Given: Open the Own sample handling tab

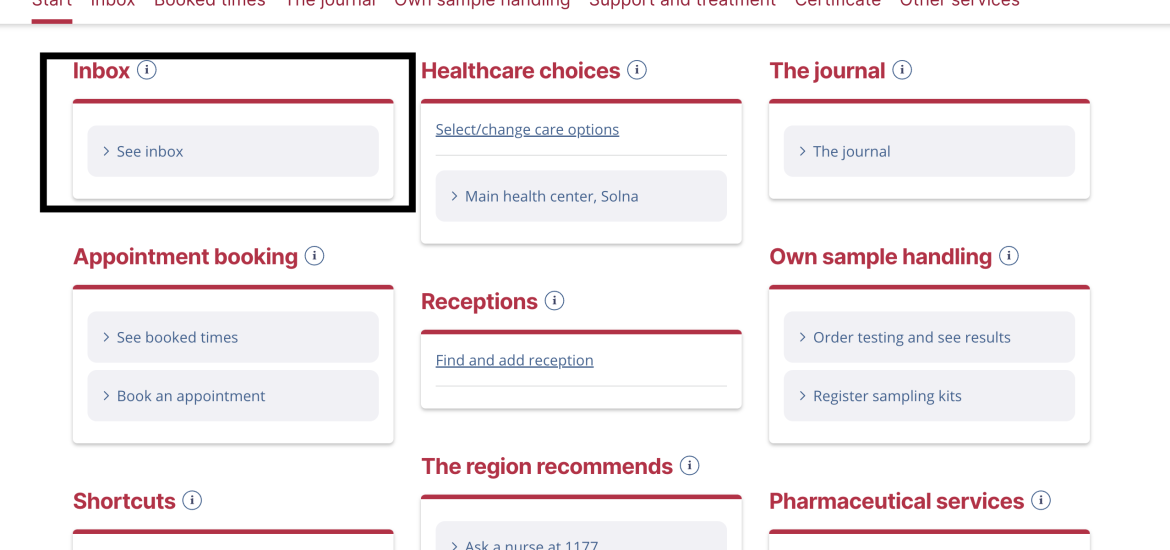Looking at the screenshot, I should pyautogui.click(x=482, y=4).
